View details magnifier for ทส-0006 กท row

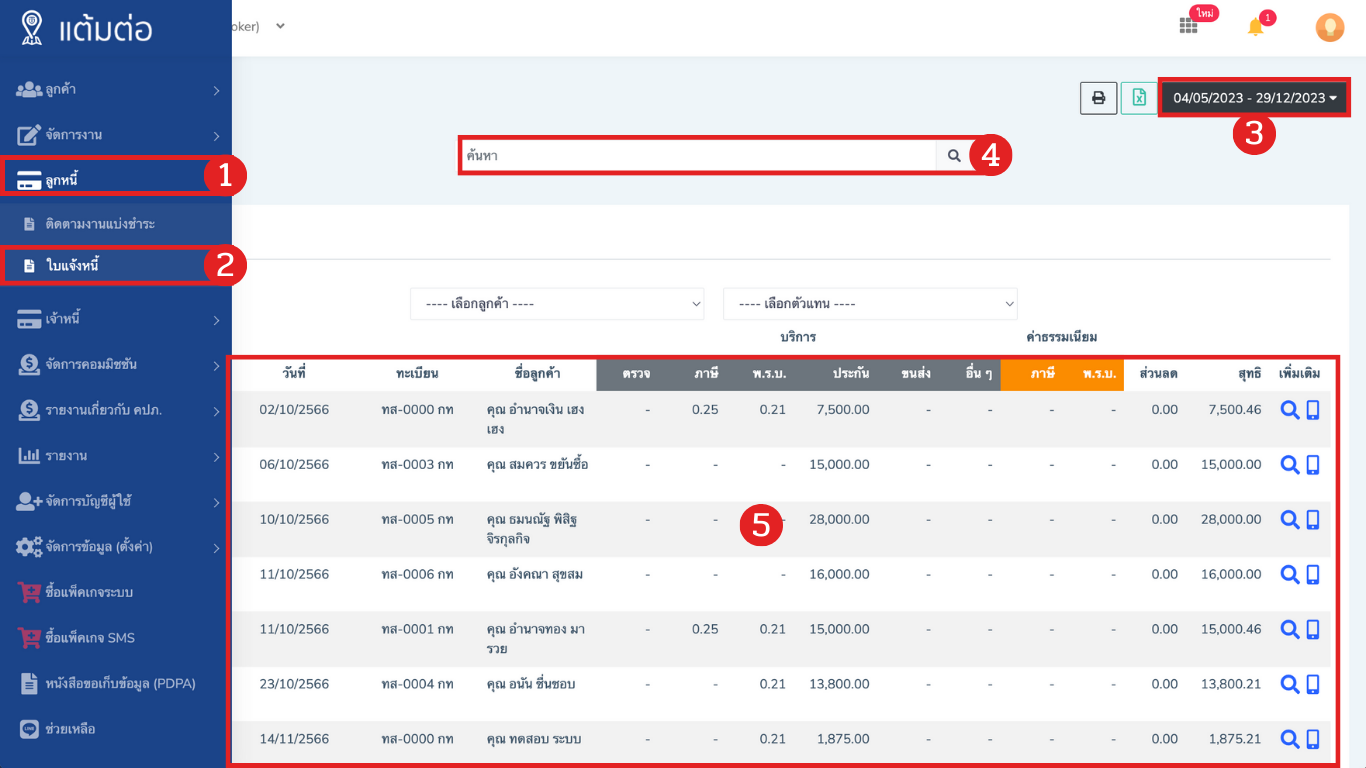click(1290, 575)
